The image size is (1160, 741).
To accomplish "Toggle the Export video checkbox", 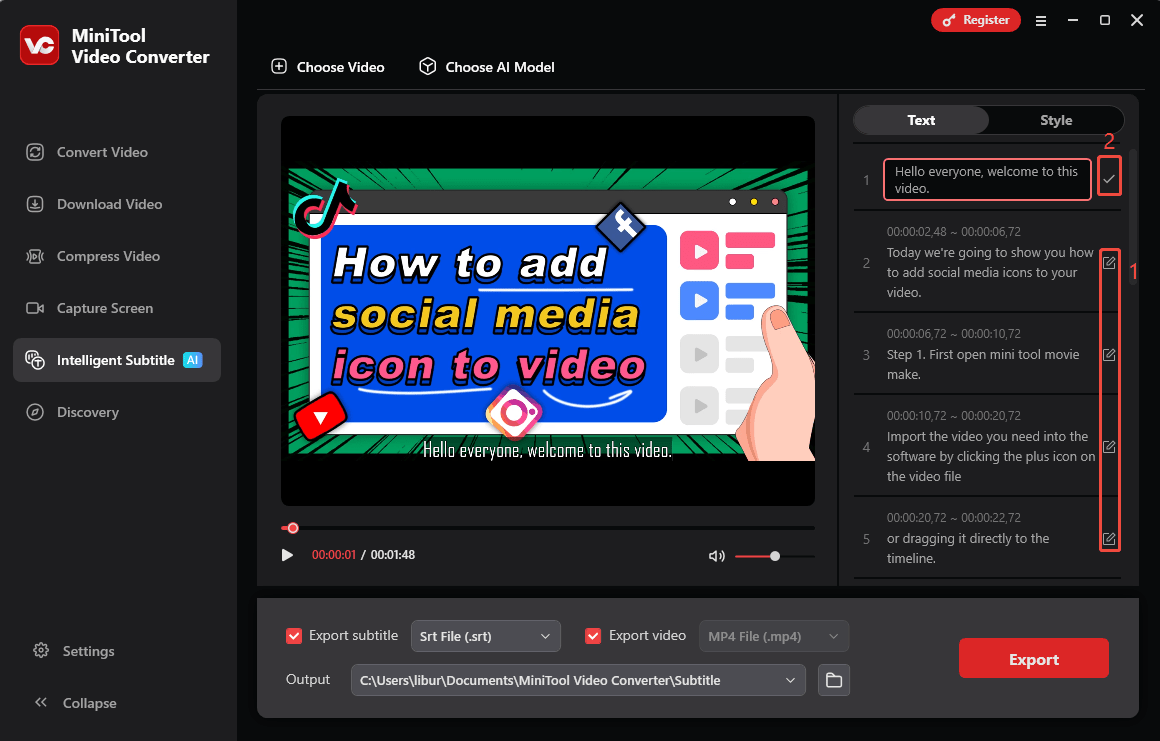I will pos(593,636).
